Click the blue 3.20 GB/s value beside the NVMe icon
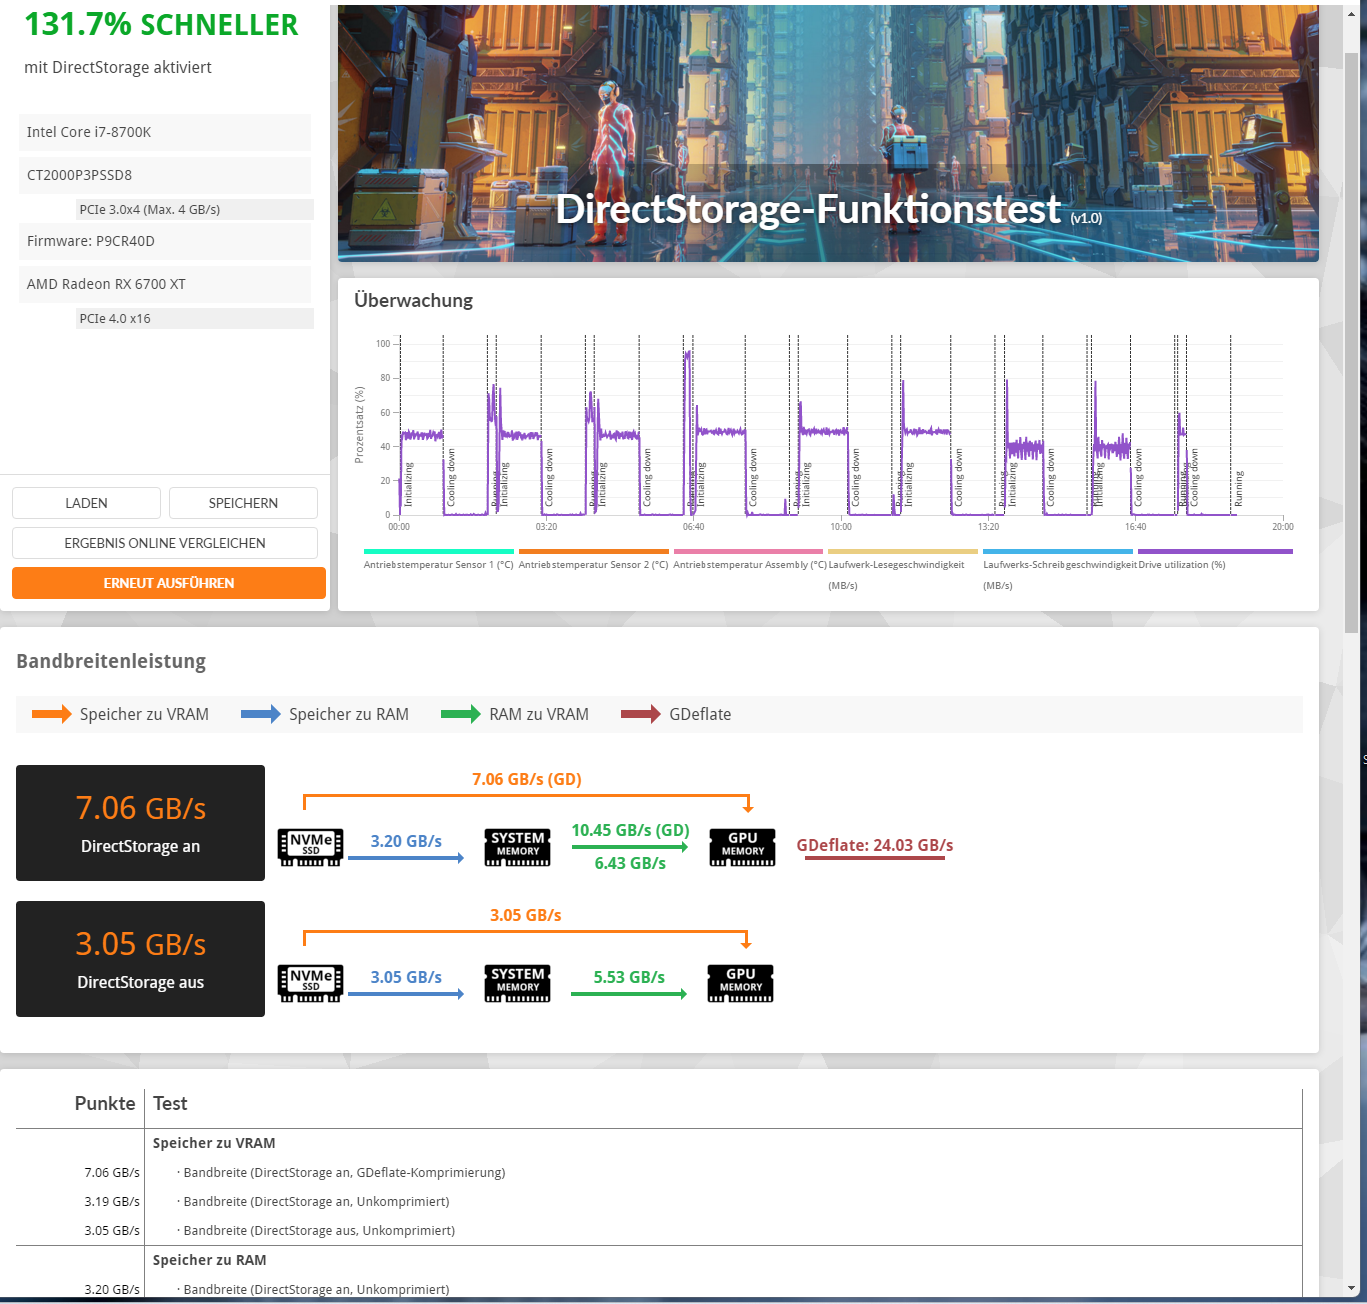 point(406,841)
